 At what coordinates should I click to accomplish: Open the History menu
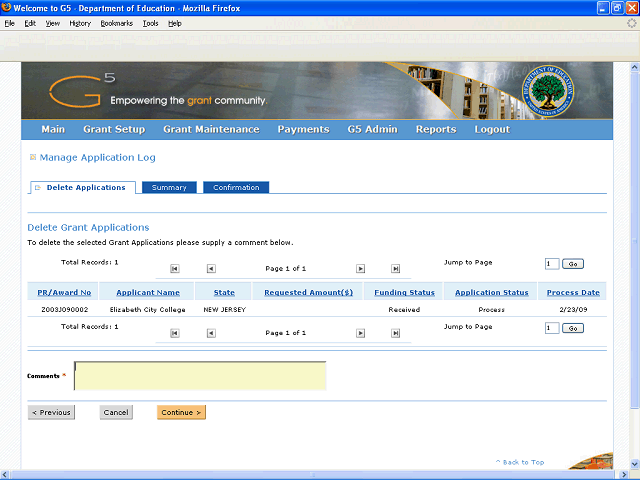pos(80,23)
